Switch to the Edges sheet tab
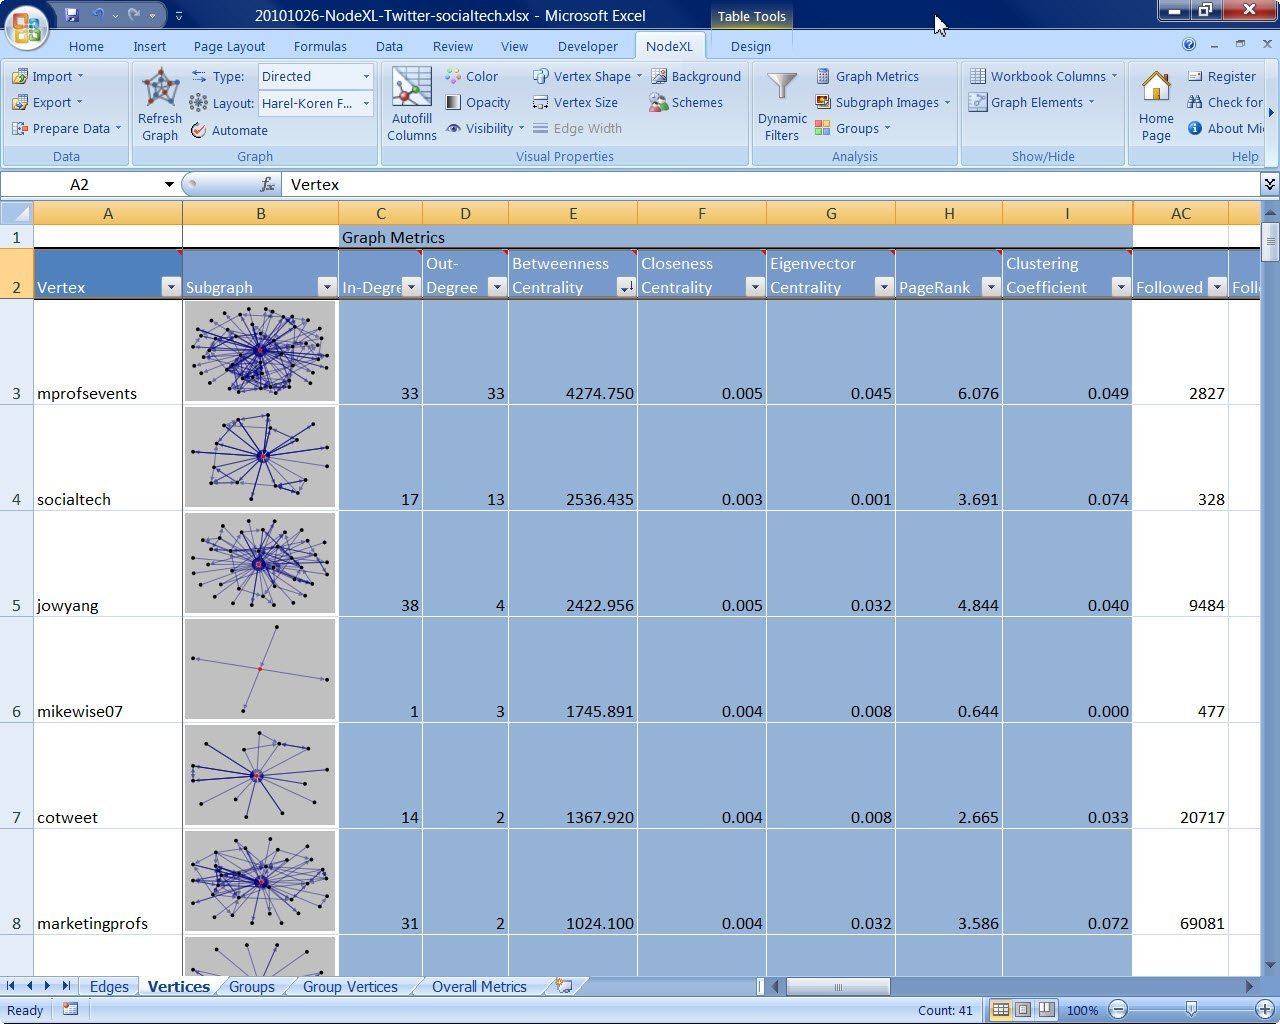This screenshot has height=1024, width=1280. pyautogui.click(x=109, y=987)
